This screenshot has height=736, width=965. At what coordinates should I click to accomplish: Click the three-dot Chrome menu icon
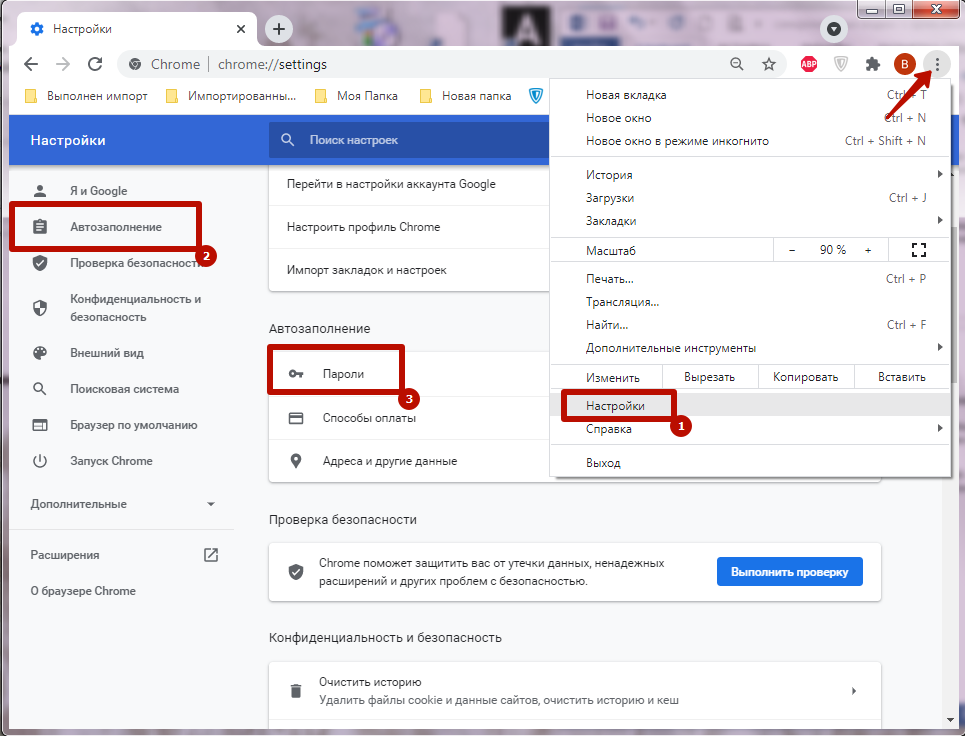coord(937,64)
